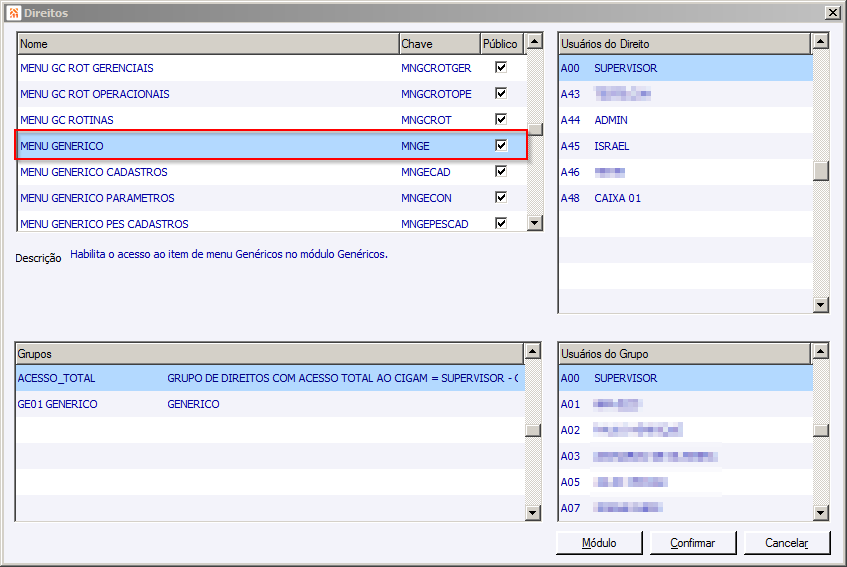Sort rights list by Nome column header

click(208, 44)
